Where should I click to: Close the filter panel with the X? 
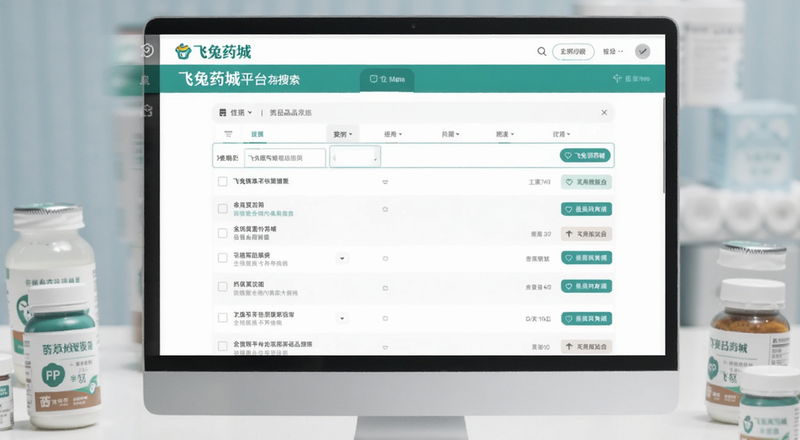click(604, 112)
